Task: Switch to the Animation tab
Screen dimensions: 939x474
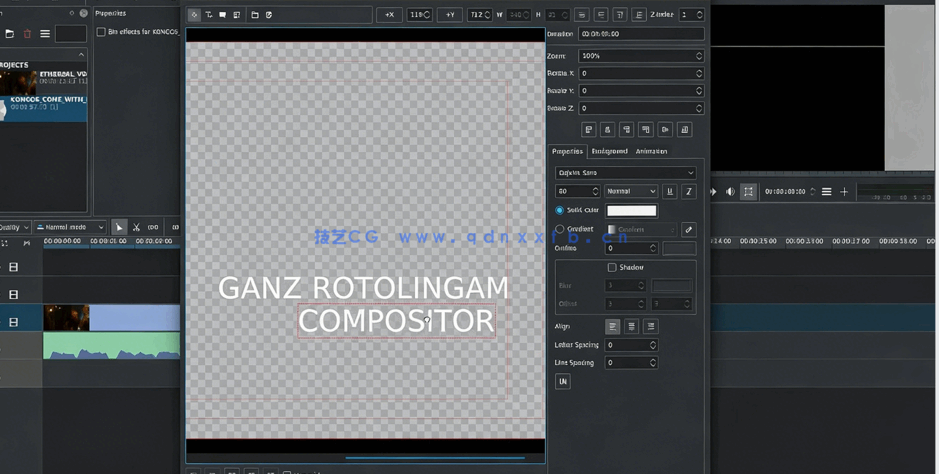Action: tap(651, 151)
